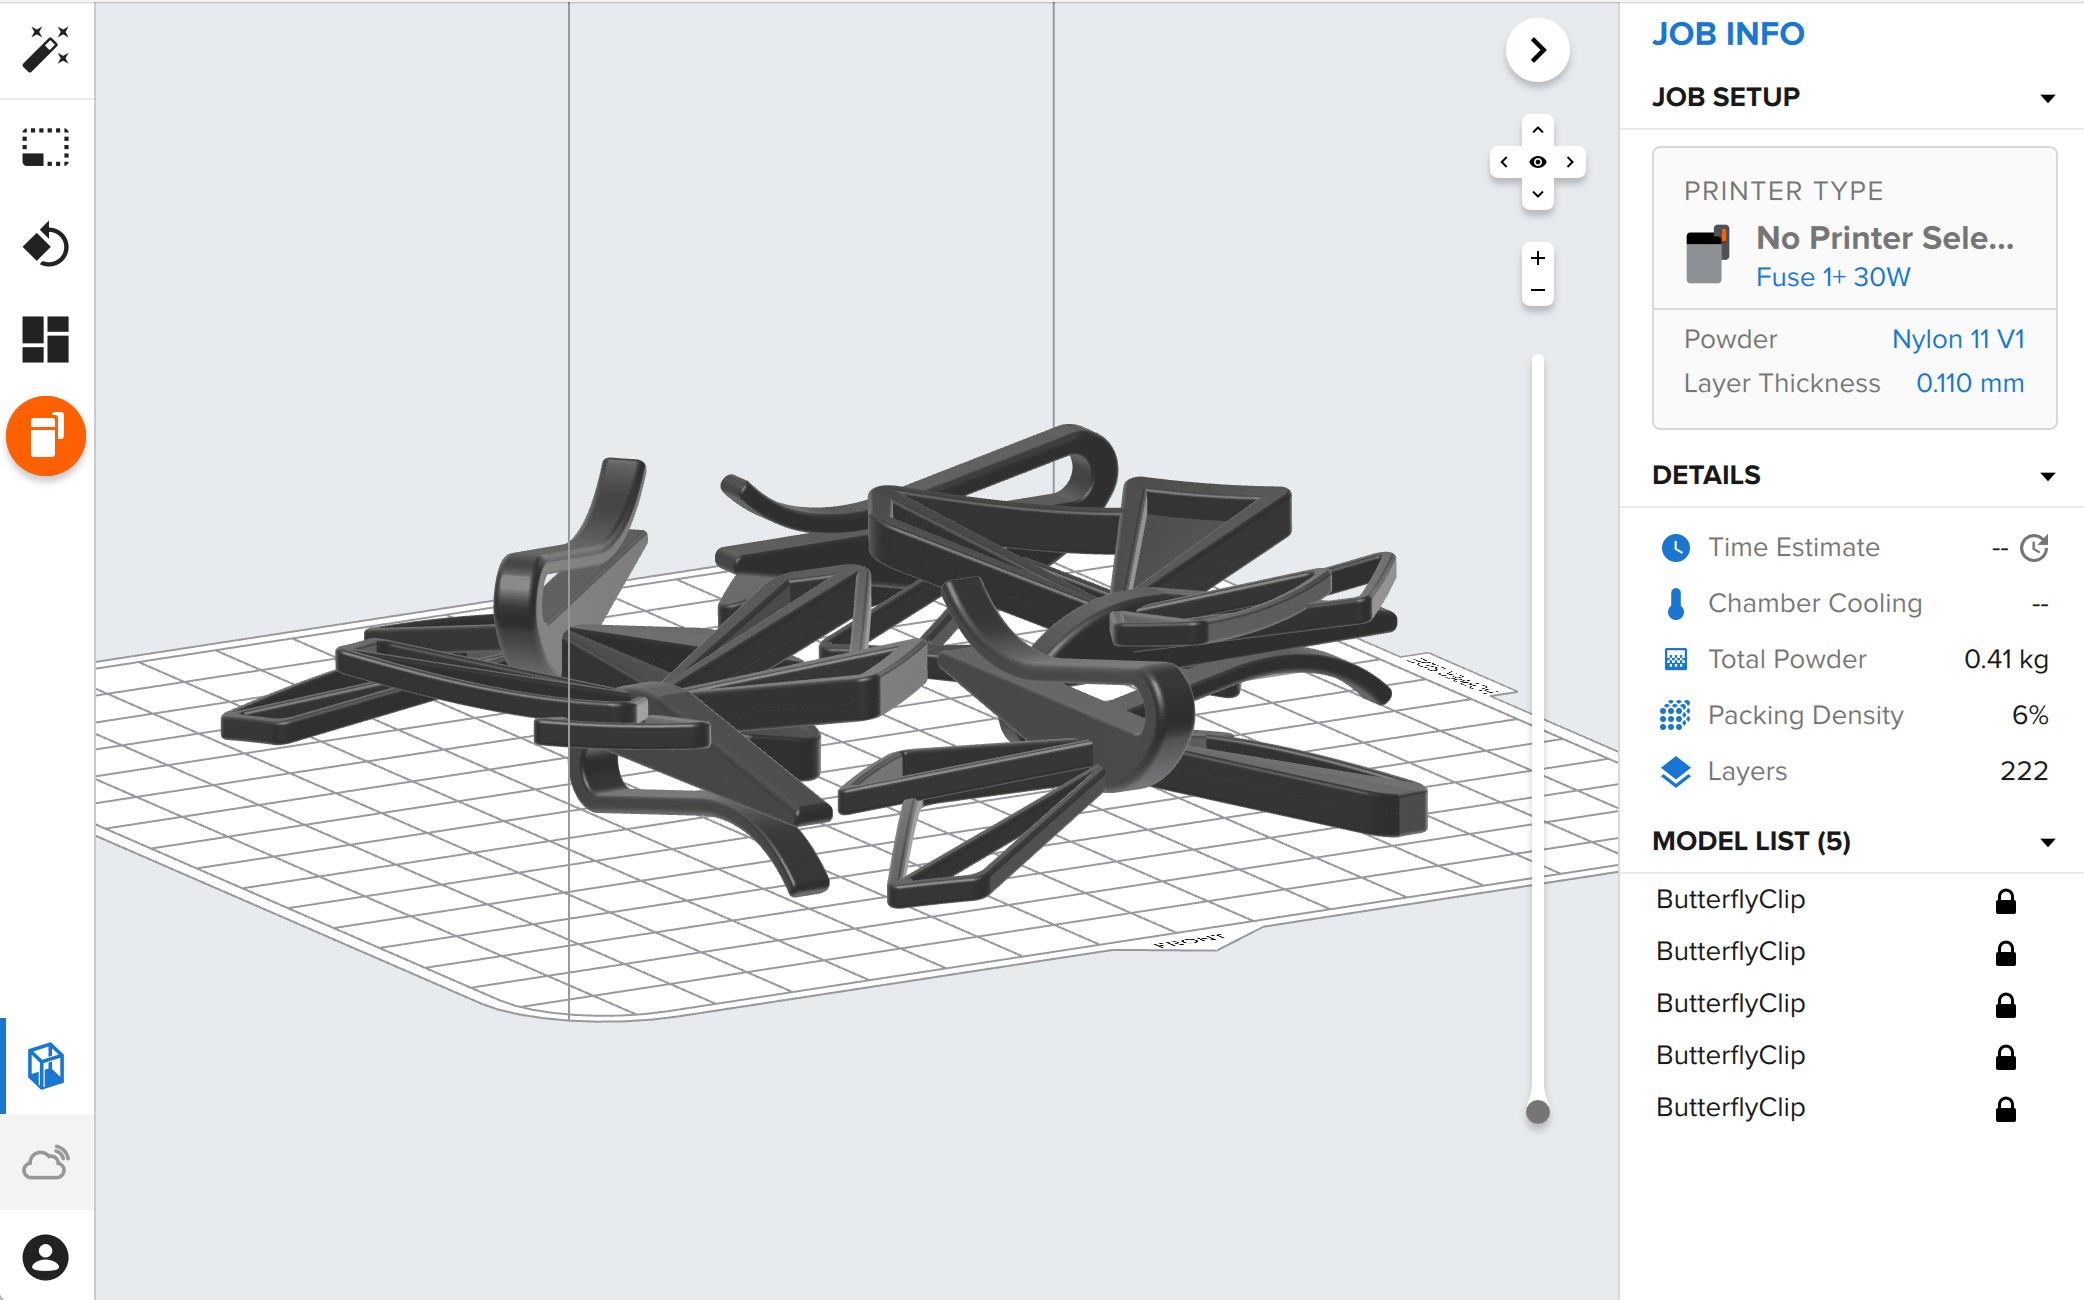Open the user account icon

click(x=46, y=1257)
